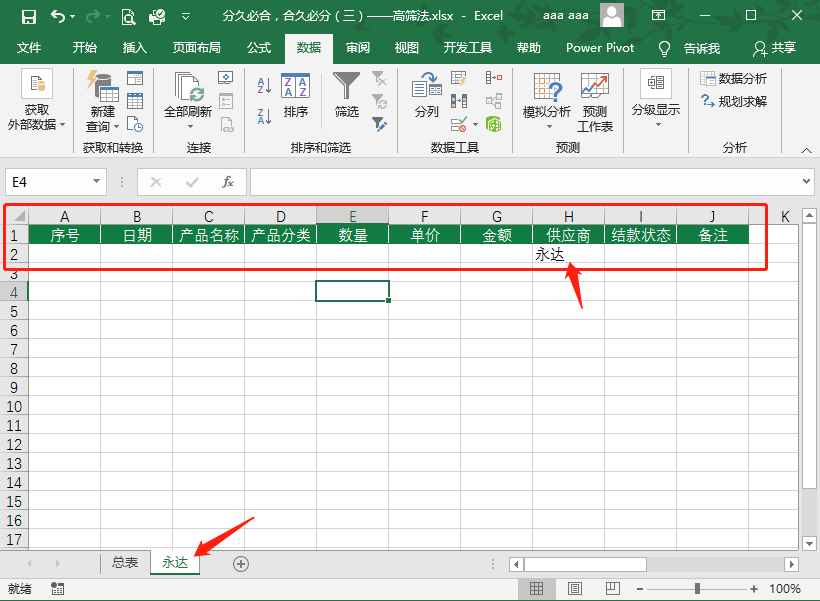Apply ascending sort with the AZ icon

point(263,83)
